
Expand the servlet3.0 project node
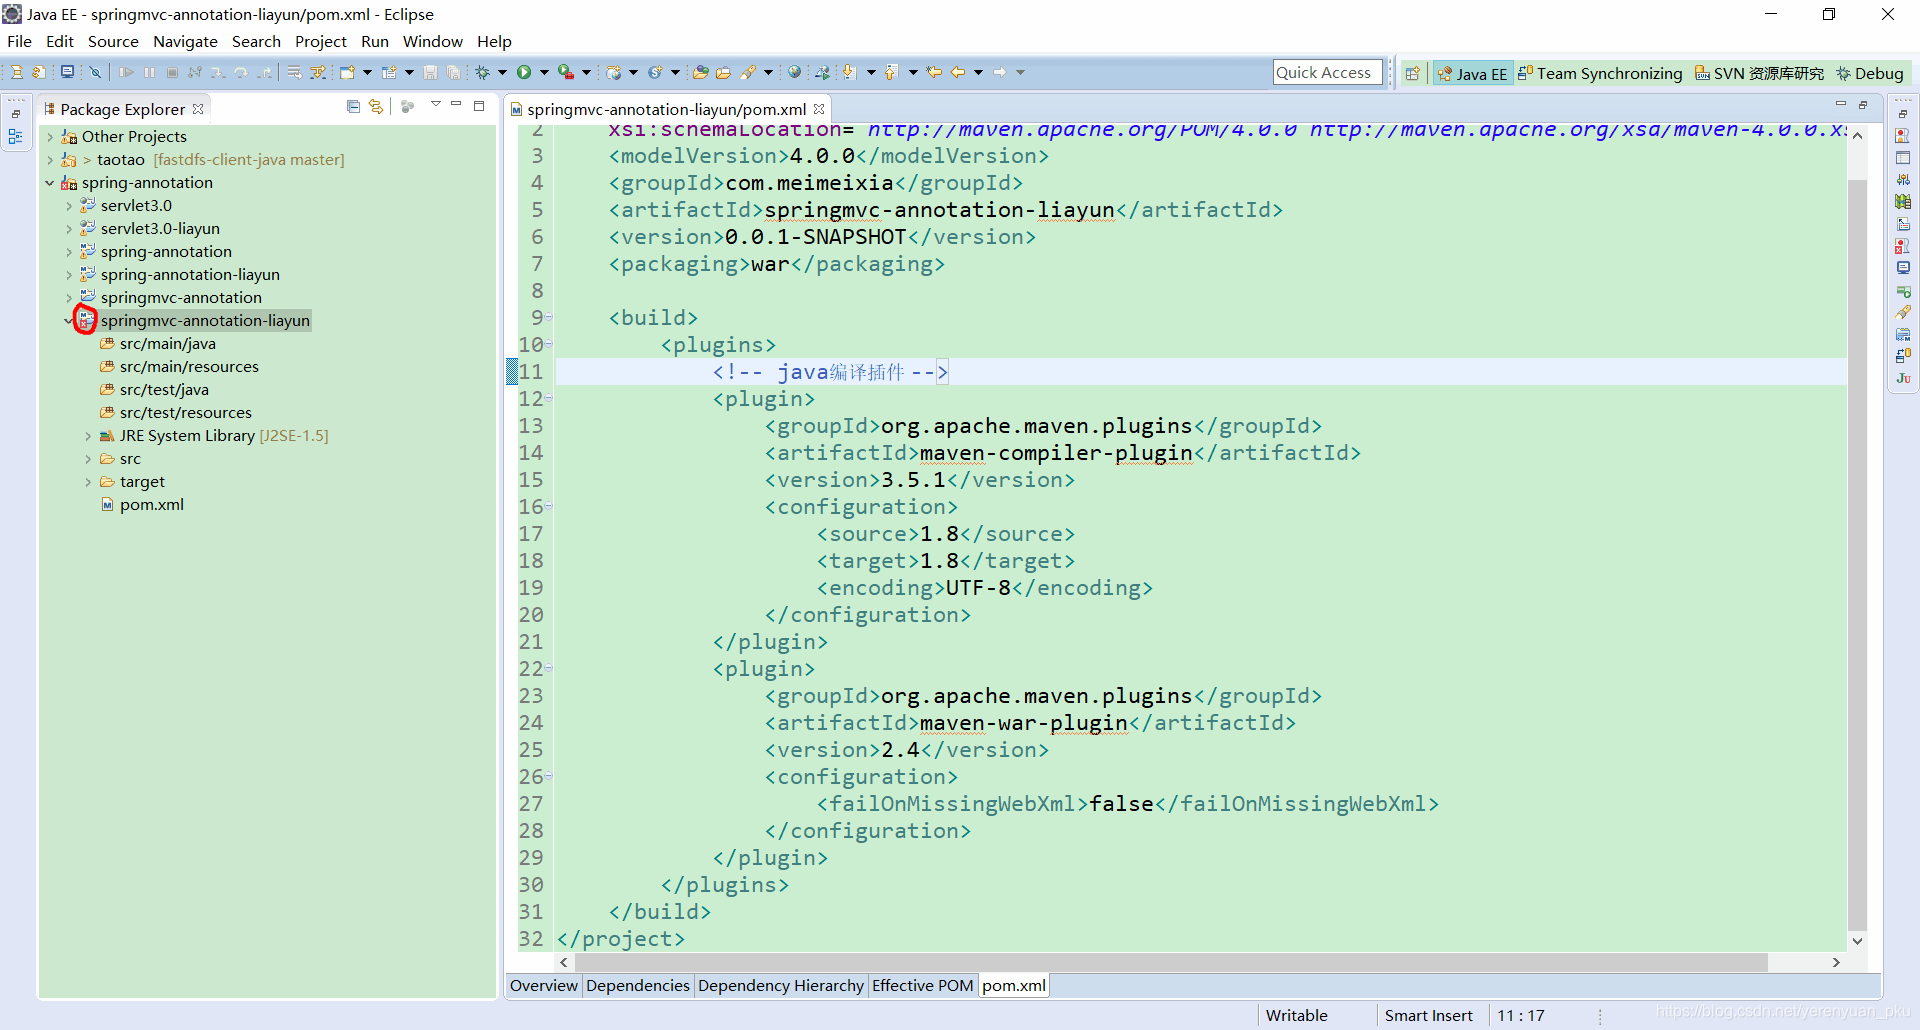coord(69,206)
